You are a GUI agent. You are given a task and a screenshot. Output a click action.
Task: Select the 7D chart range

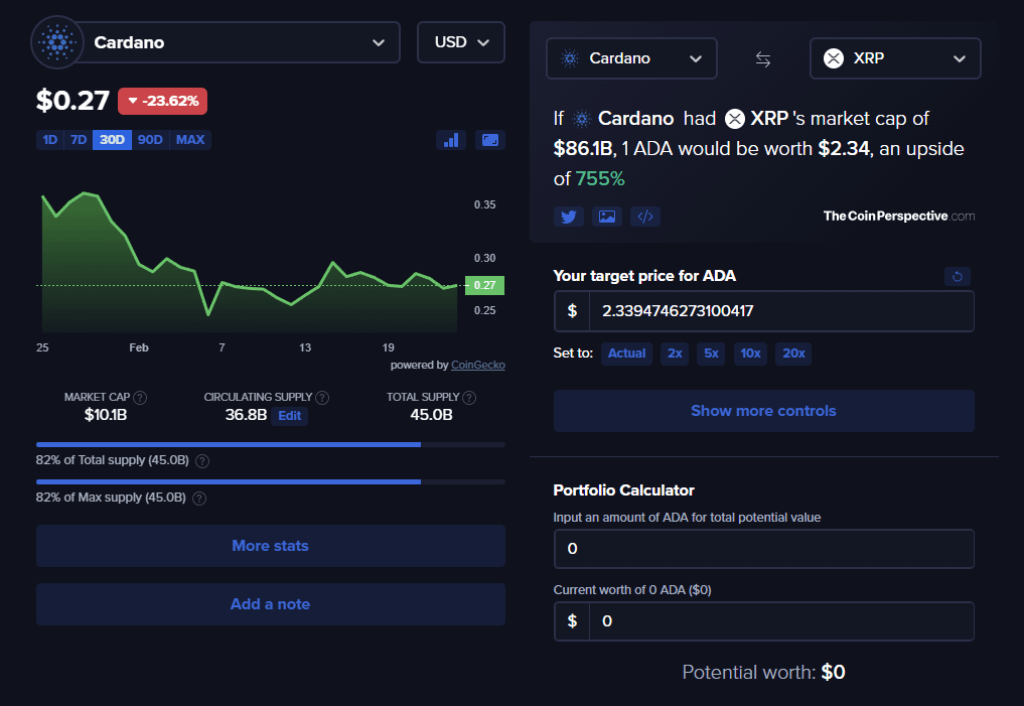[x=78, y=140]
